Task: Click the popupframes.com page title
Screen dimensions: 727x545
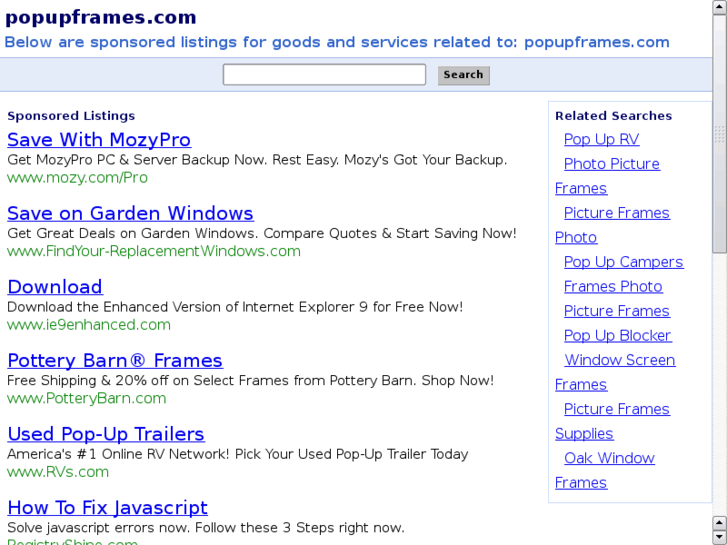Action: coord(101,17)
